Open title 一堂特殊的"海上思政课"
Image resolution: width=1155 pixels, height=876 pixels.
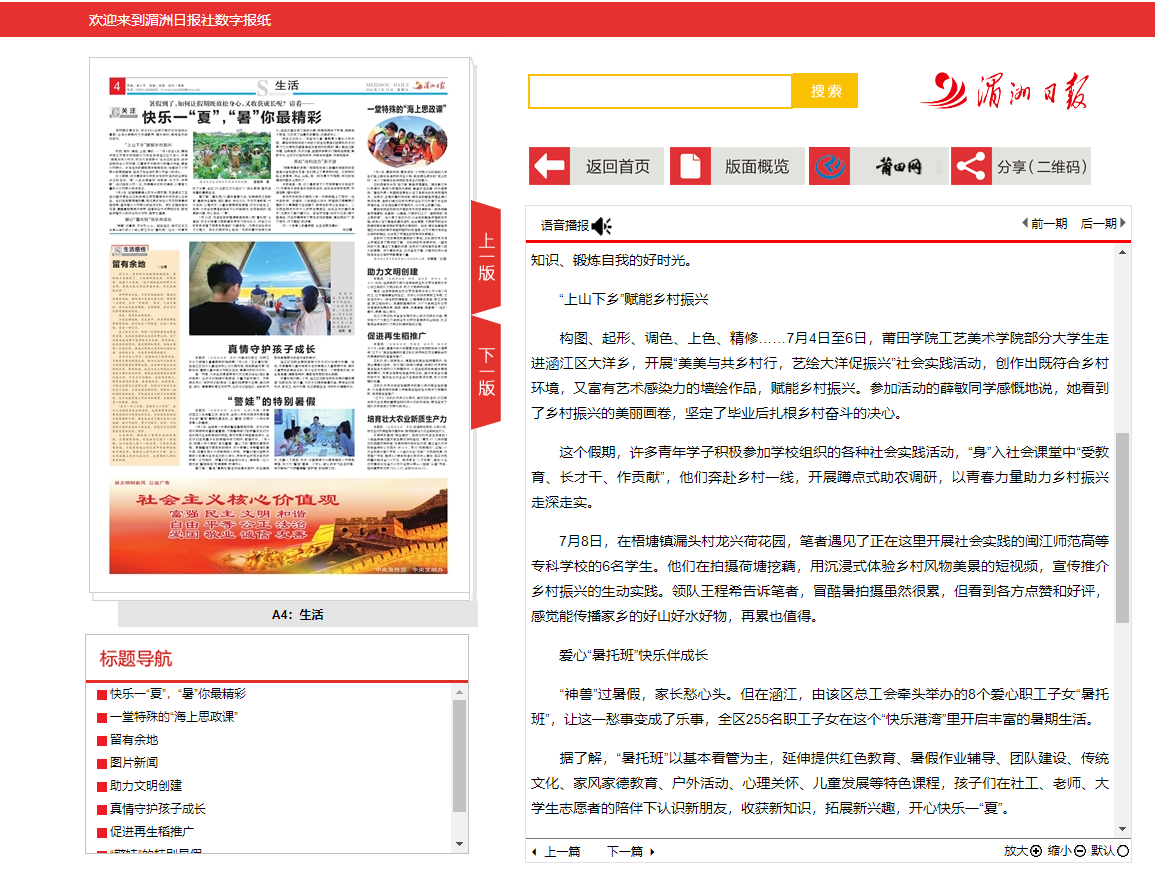click(174, 716)
